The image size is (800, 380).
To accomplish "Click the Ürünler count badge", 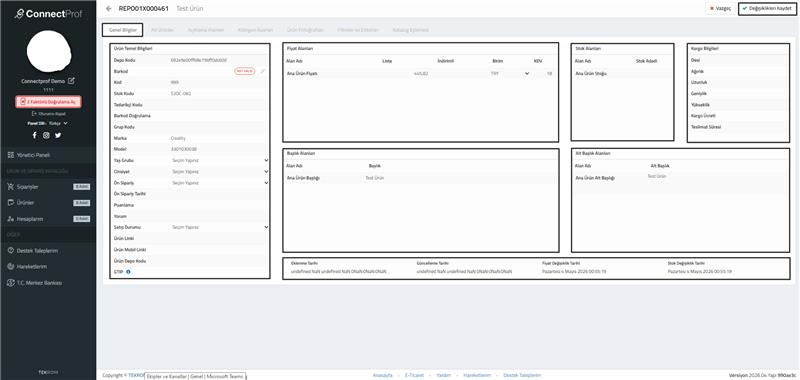I will click(x=82, y=202).
